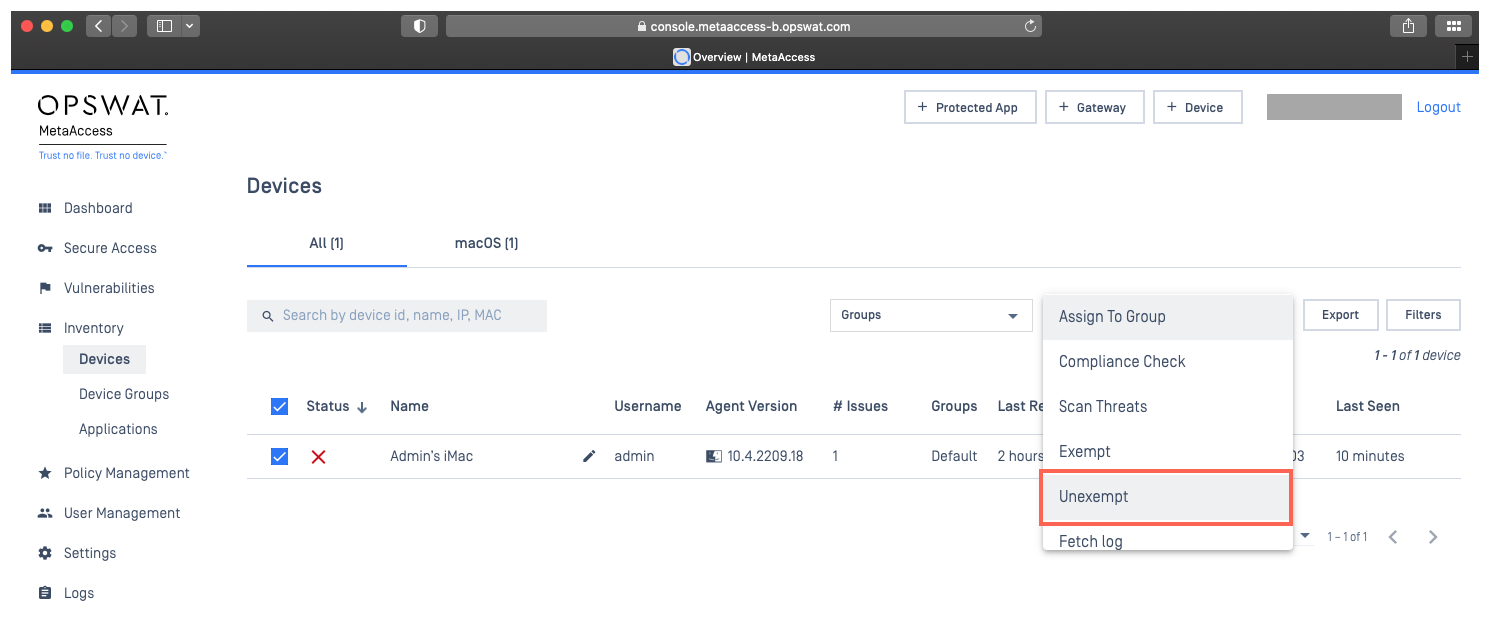1491x629 pixels.
Task: Click the User Management people icon
Action: coord(45,513)
